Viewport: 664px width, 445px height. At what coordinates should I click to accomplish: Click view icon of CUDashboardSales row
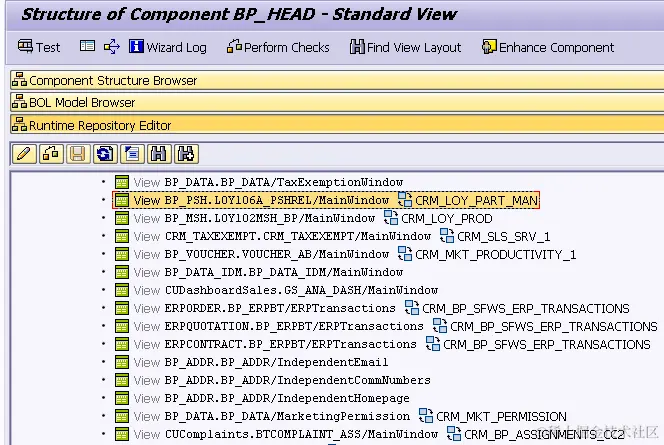coord(122,290)
